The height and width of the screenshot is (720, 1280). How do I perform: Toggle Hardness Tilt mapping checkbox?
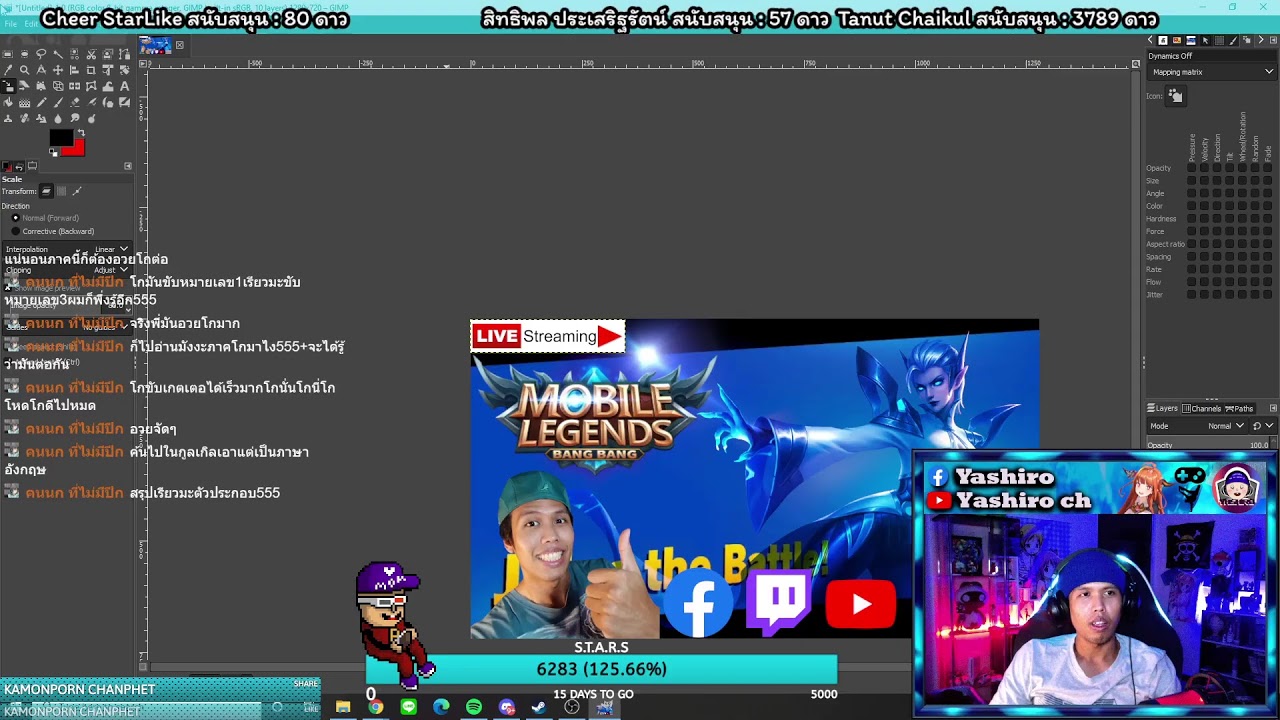pyautogui.click(x=1230, y=218)
